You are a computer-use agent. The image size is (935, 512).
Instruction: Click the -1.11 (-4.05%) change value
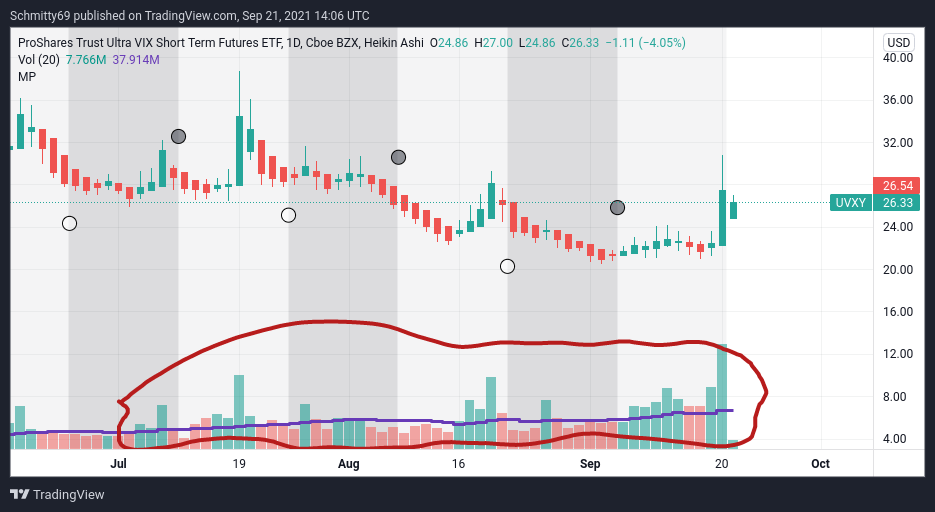(x=646, y=42)
